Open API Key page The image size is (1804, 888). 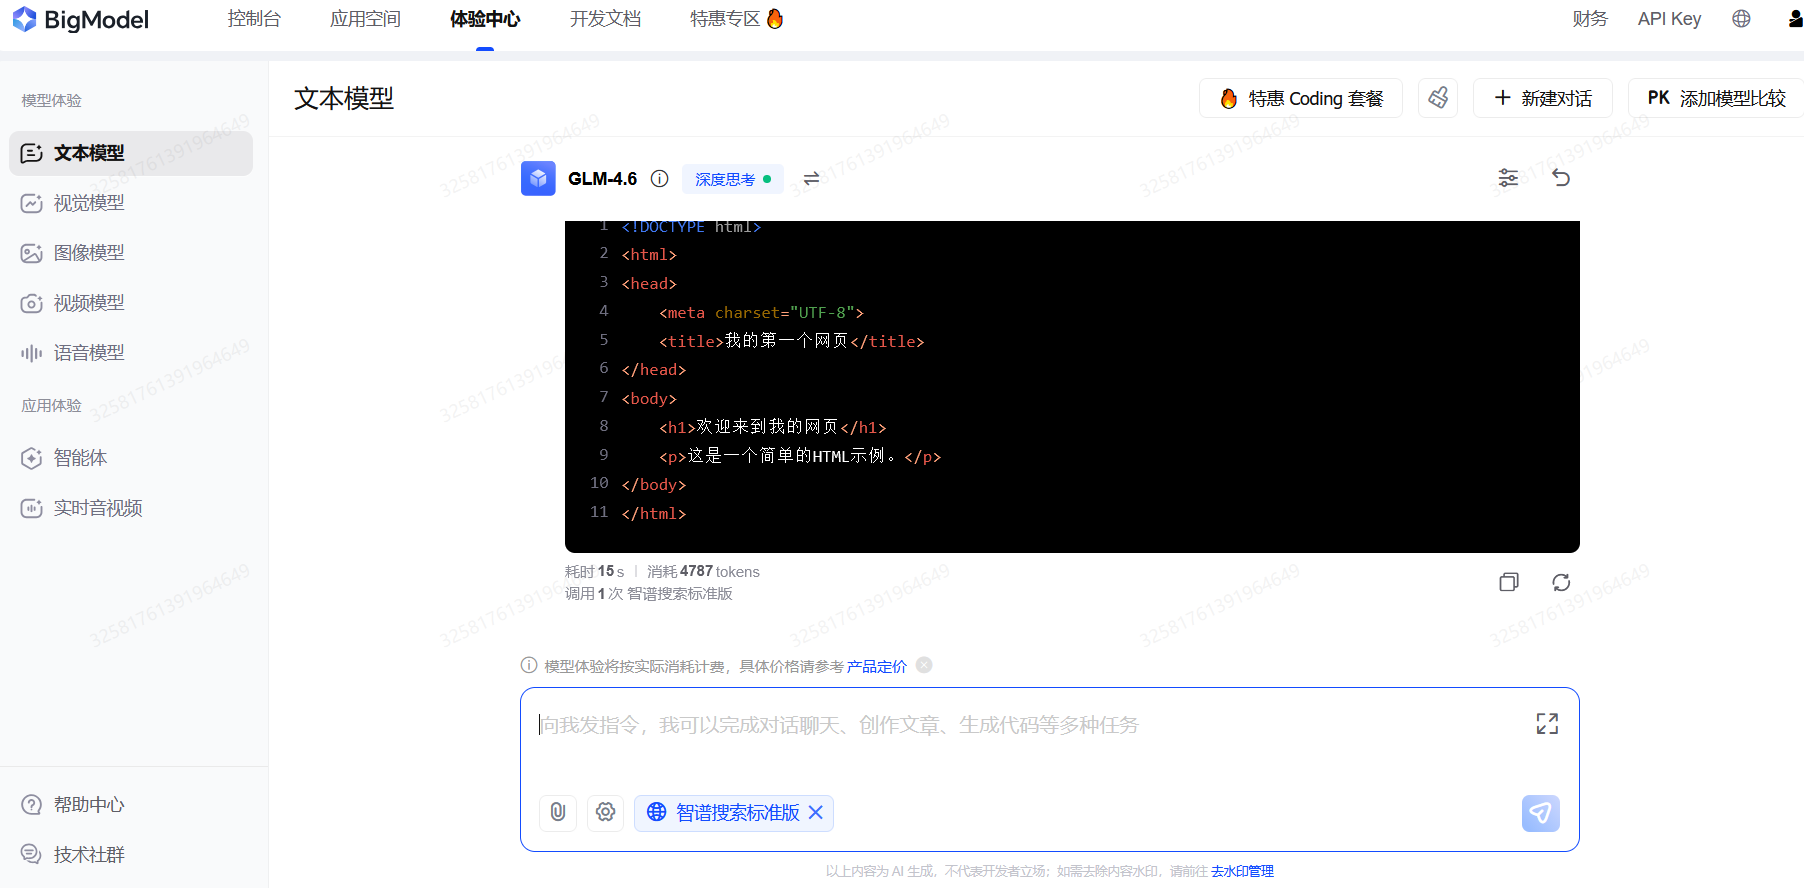click(x=1669, y=19)
